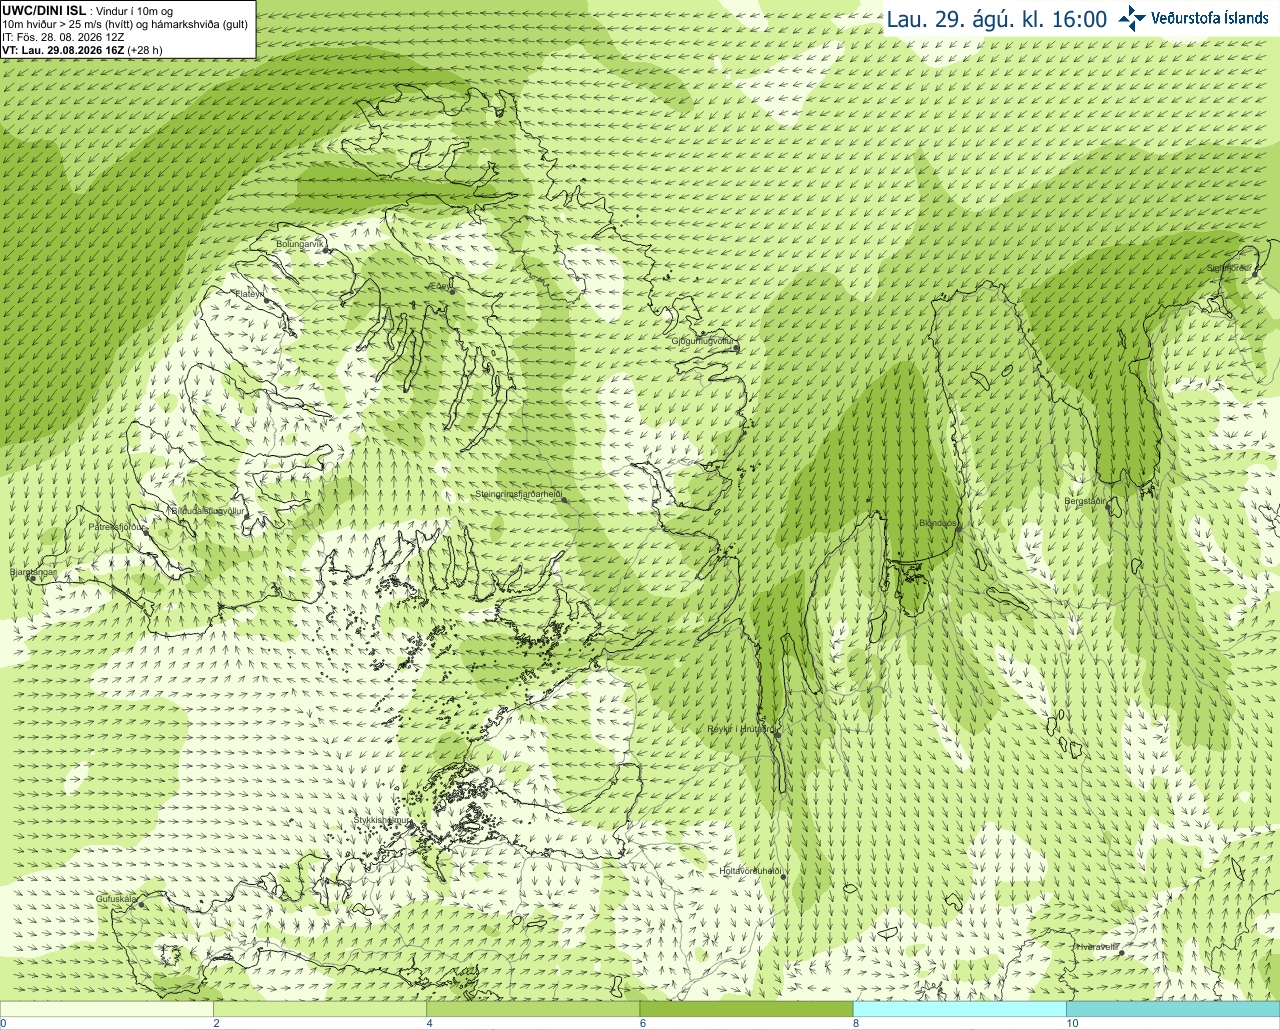Image resolution: width=1280 pixels, height=1030 pixels.
Task: Select the Blönduós station dot
Action: click(958, 529)
